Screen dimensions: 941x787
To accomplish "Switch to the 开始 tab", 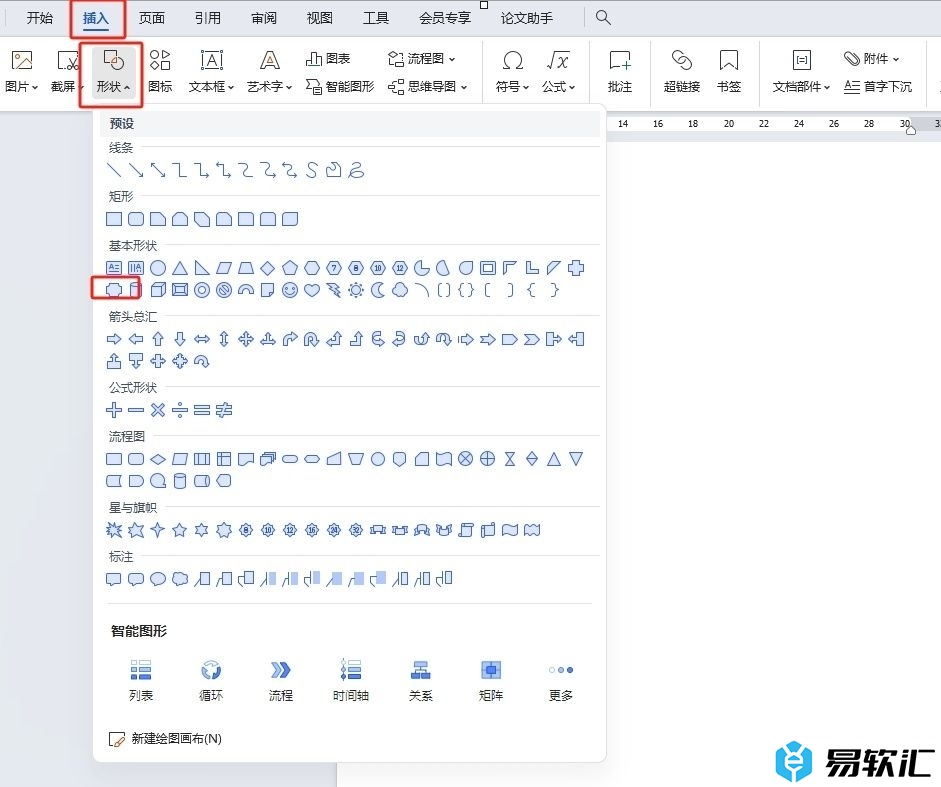I will click(40, 18).
